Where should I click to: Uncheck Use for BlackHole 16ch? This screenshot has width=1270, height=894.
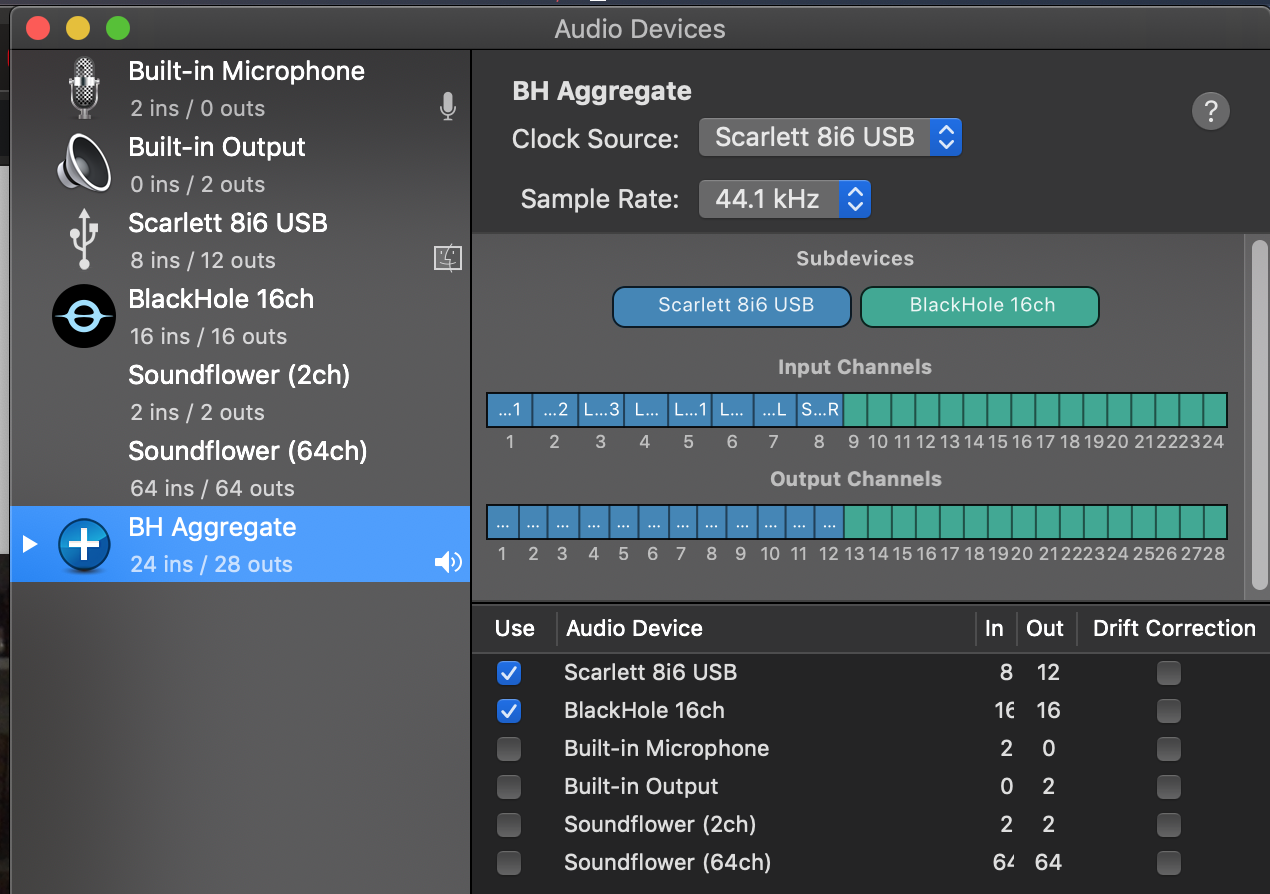click(x=509, y=711)
